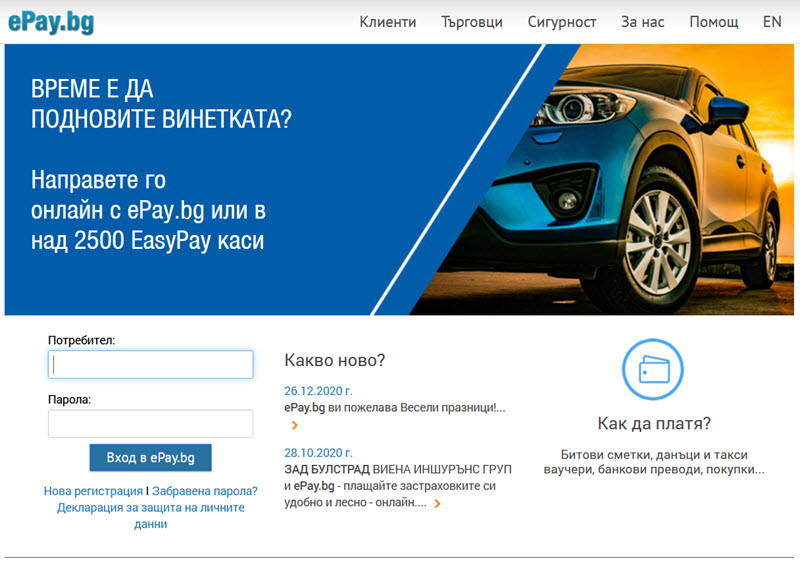Click the vignette promo banner
800x561 pixels.
pos(399,179)
